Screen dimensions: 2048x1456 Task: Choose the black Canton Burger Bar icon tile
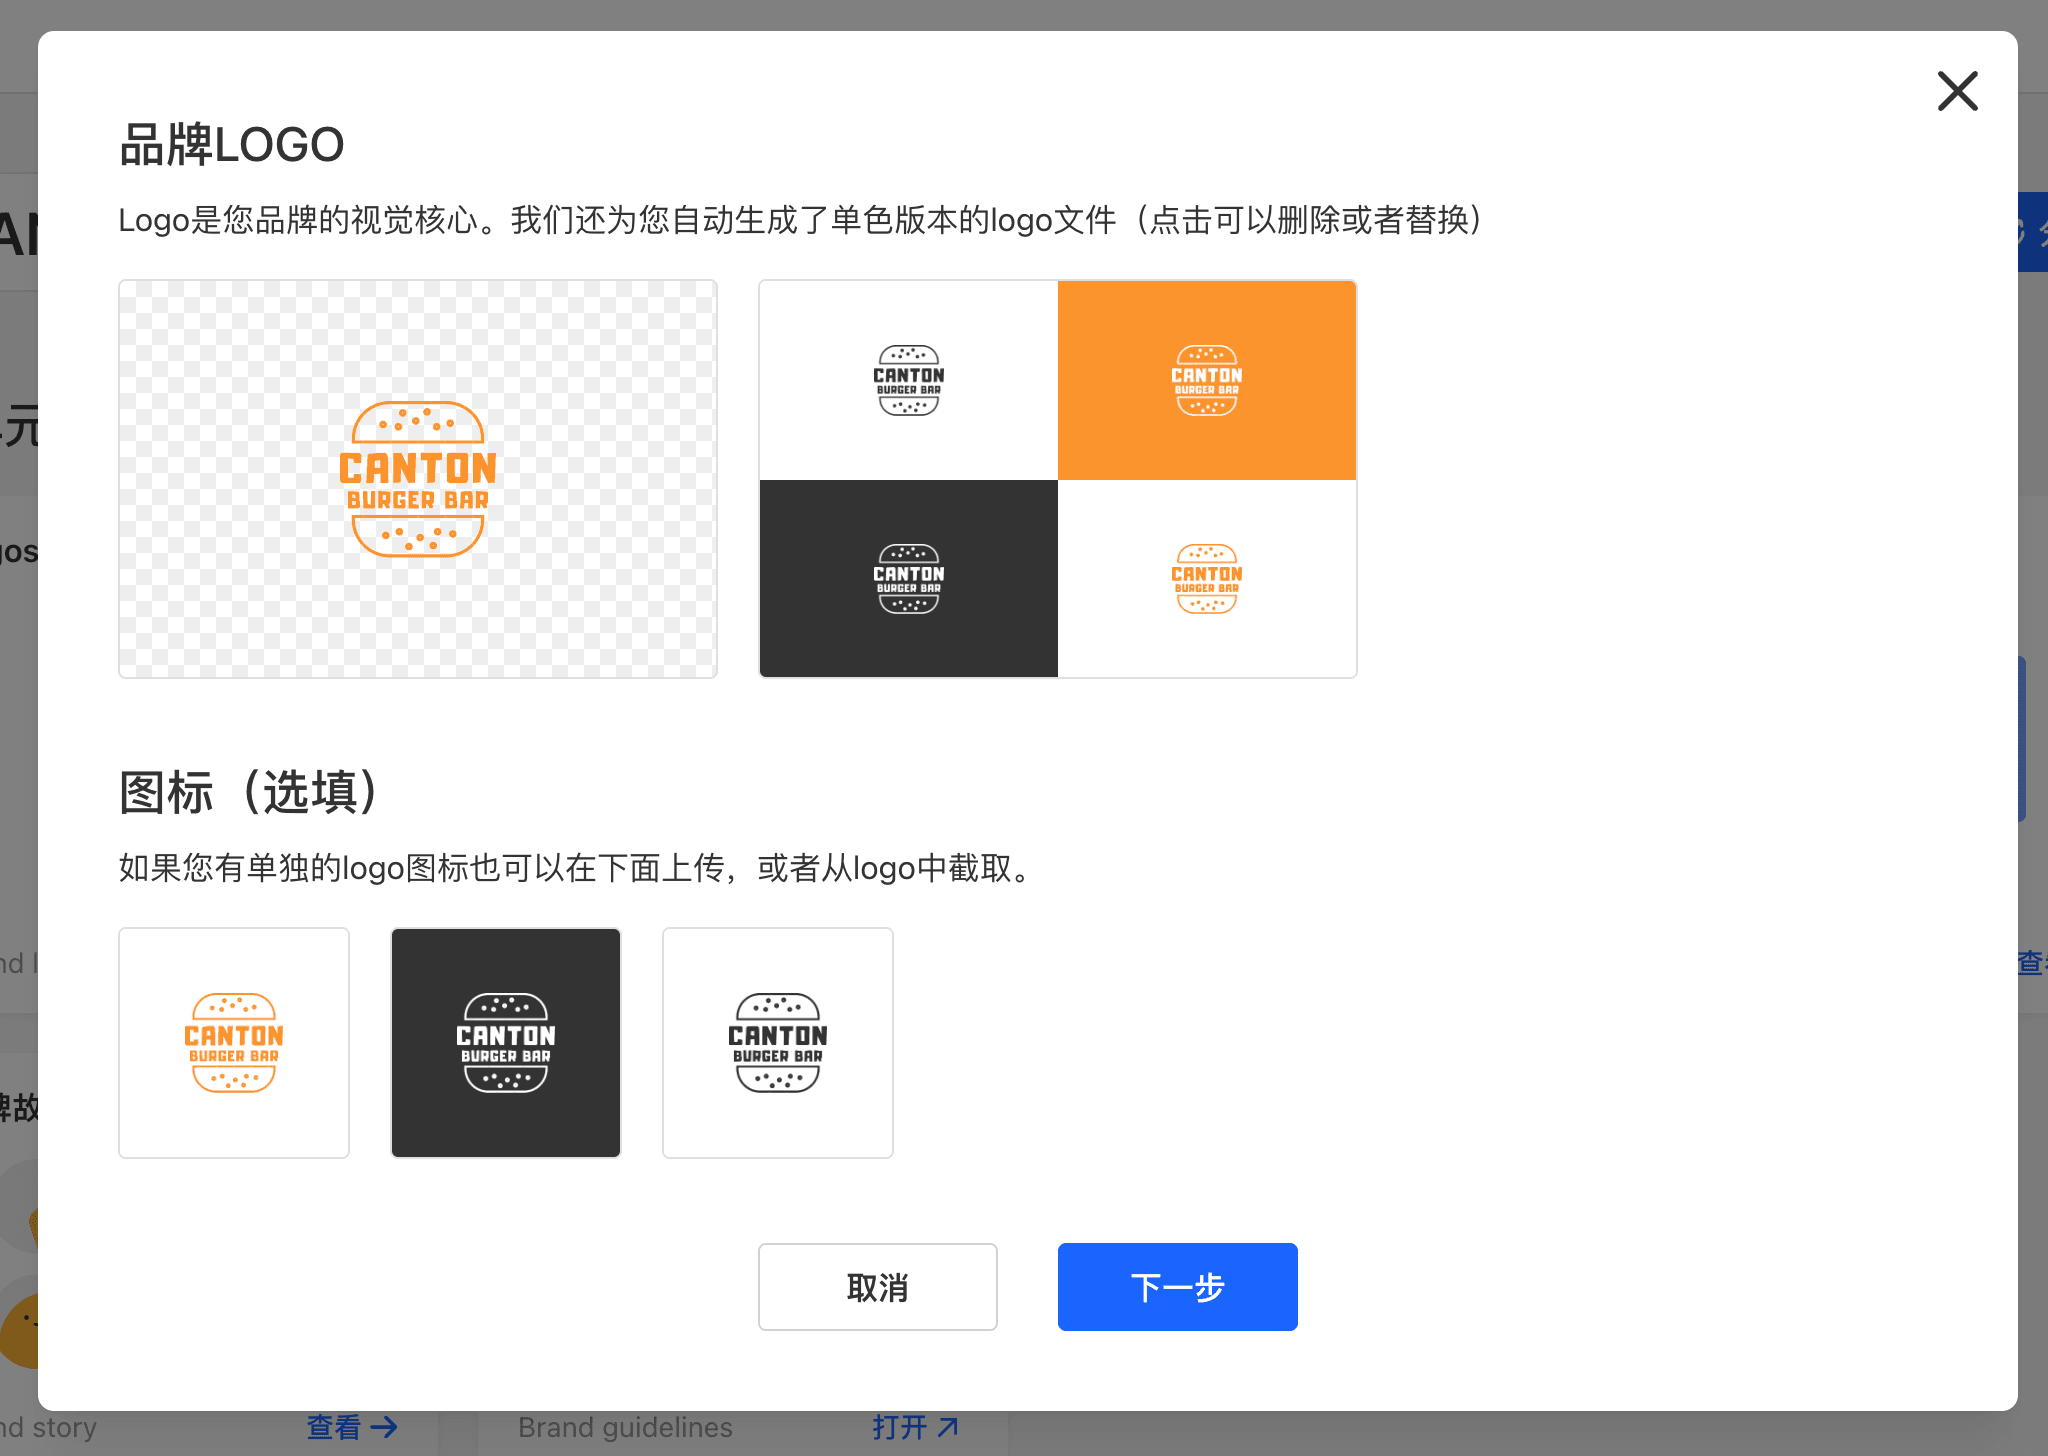(x=778, y=1042)
